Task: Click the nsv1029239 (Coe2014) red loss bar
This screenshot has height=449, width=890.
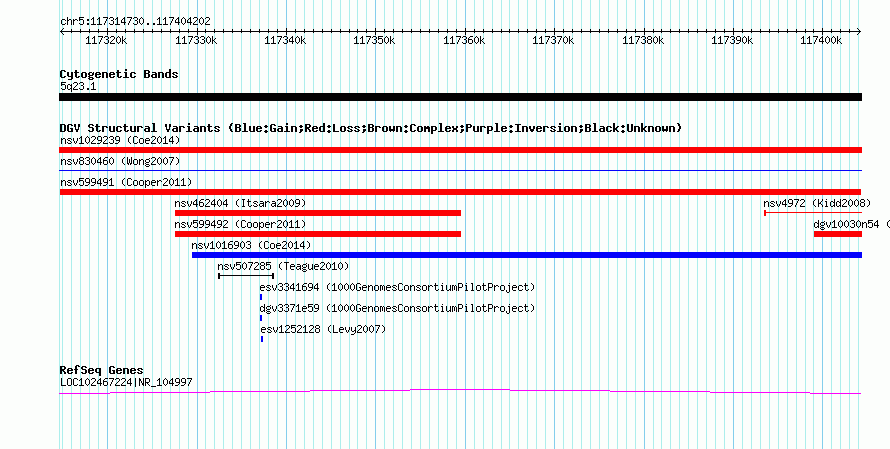Action: [460, 150]
